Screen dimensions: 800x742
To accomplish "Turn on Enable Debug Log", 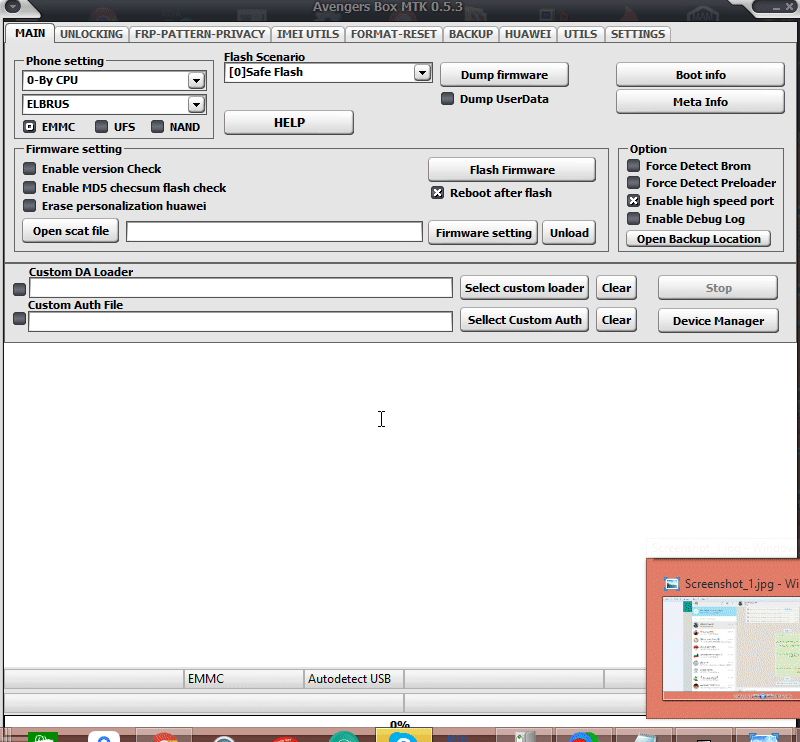I will (633, 218).
